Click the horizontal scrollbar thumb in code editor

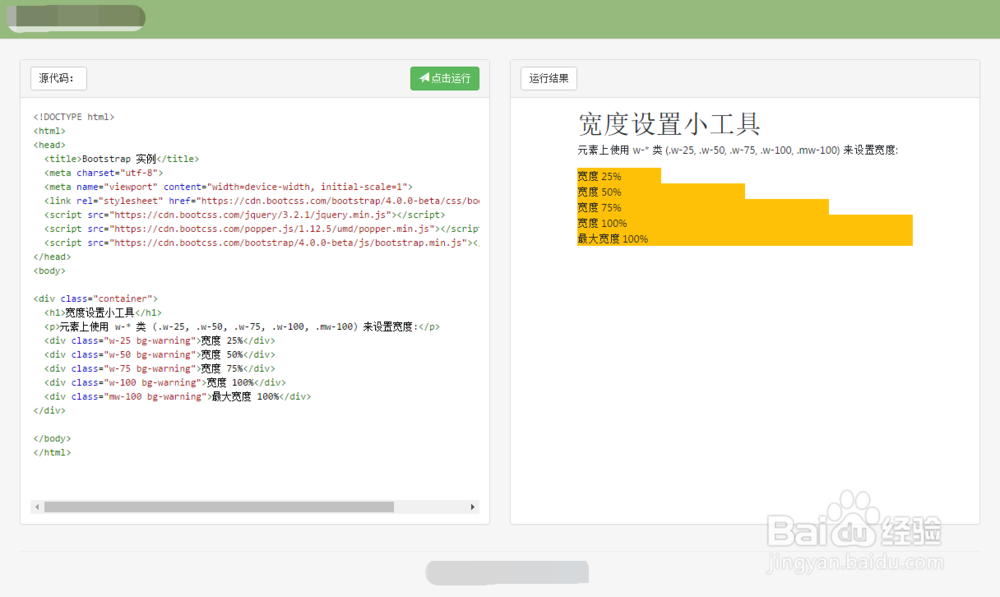[x=219, y=507]
